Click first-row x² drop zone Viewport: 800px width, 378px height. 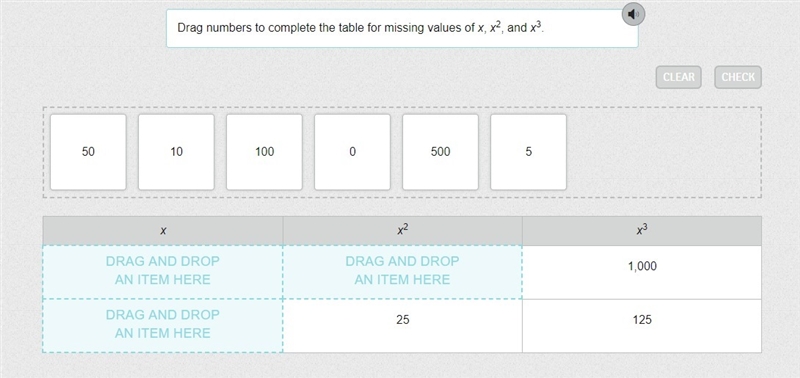(403, 272)
